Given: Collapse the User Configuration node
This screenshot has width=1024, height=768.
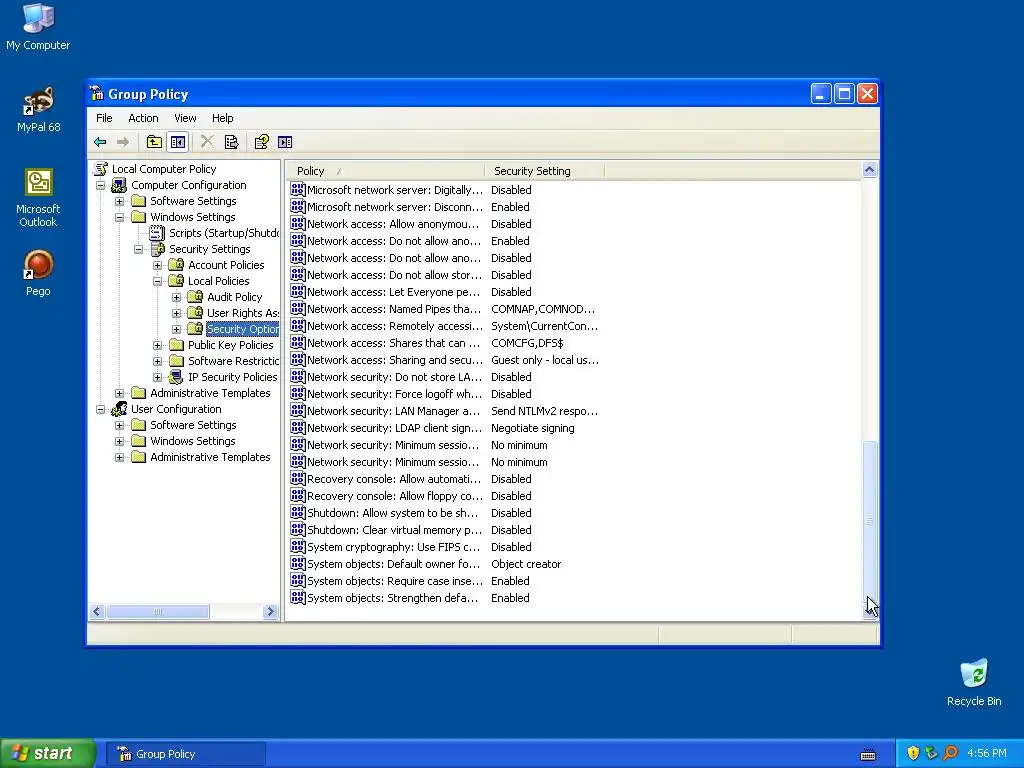Looking at the screenshot, I should click(101, 409).
